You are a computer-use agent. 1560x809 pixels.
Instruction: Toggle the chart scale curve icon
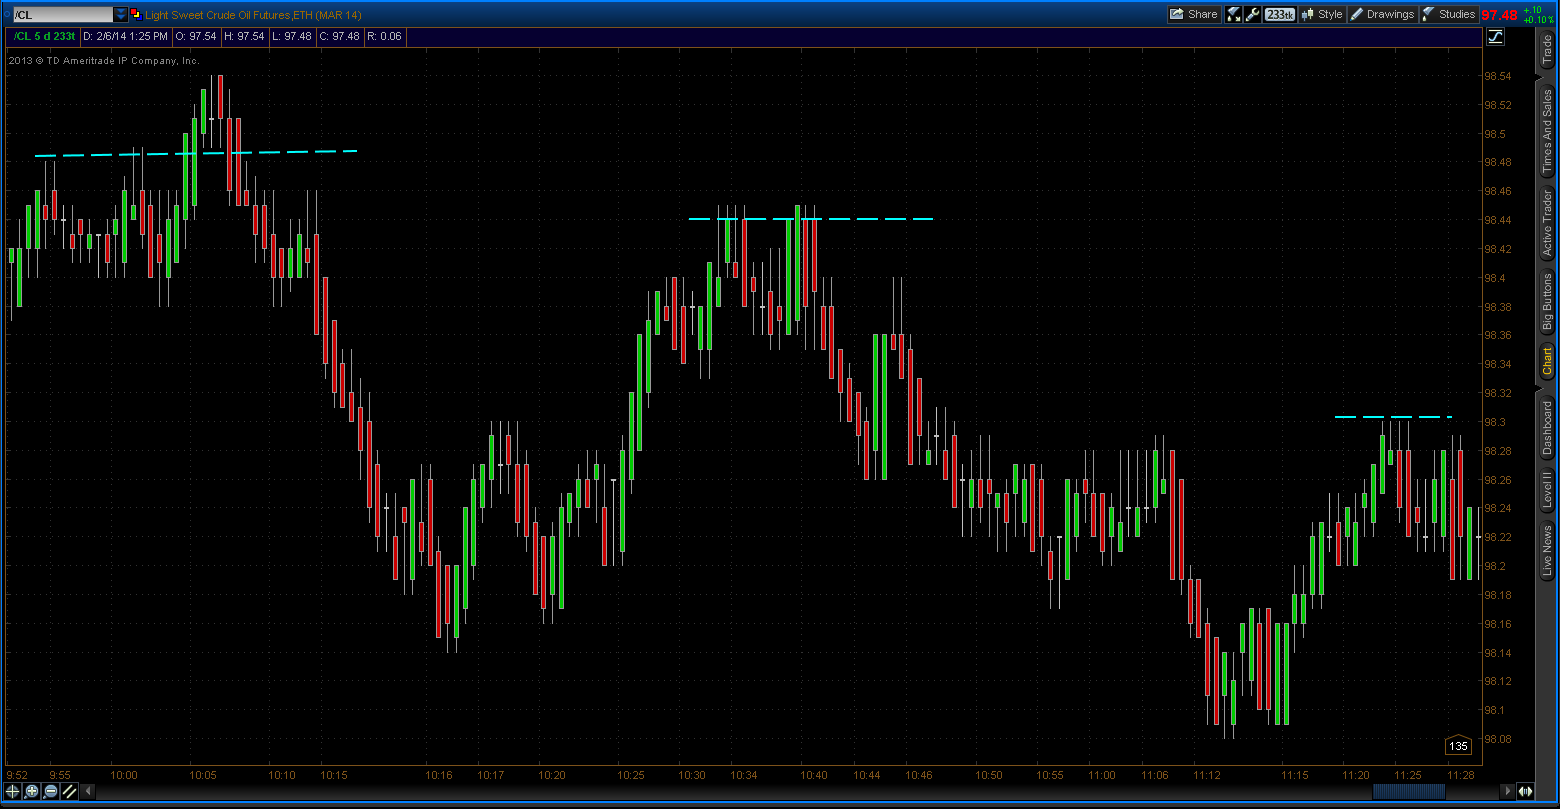(x=1496, y=37)
